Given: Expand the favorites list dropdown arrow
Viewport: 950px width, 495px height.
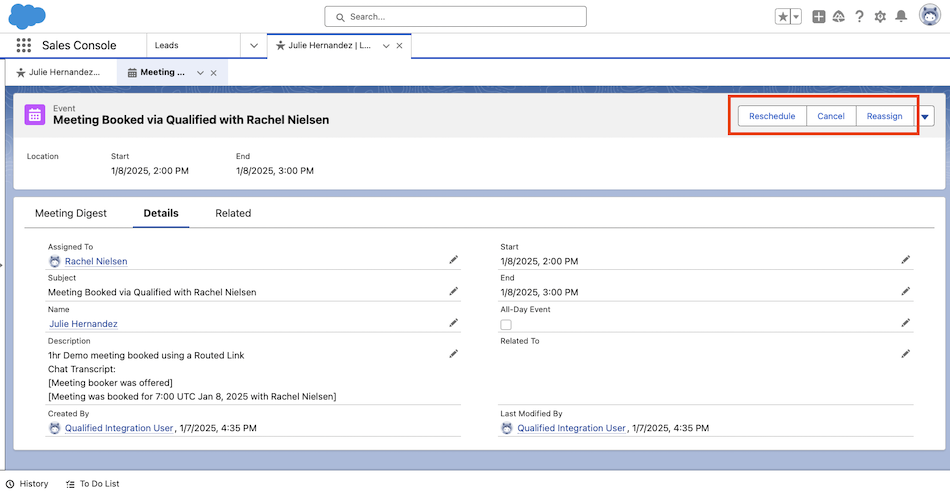Looking at the screenshot, I should tap(796, 17).
